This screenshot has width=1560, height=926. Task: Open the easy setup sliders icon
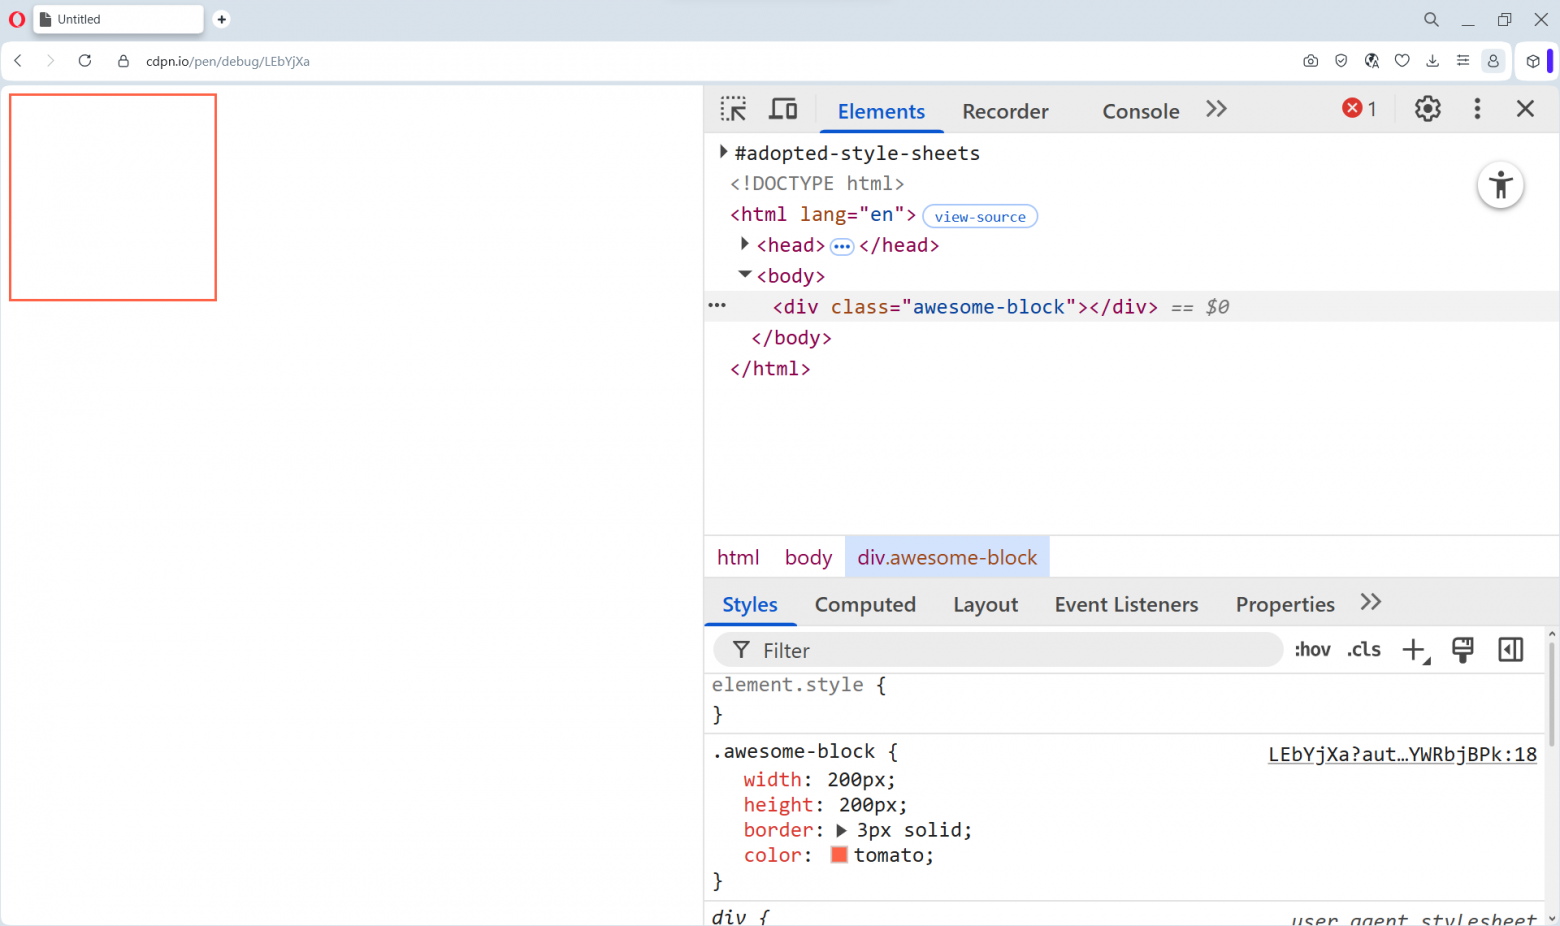click(x=1463, y=61)
